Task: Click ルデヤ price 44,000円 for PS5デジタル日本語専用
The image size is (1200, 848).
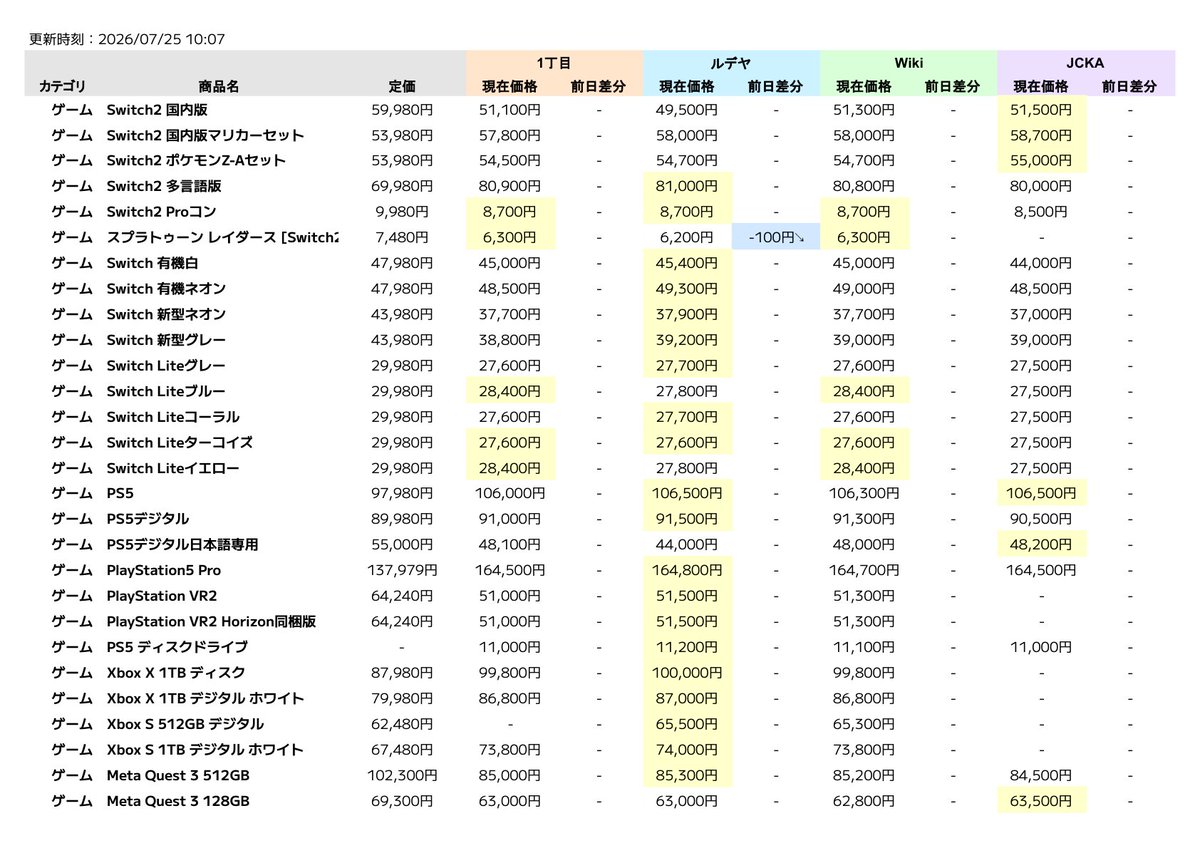Action: pos(687,545)
